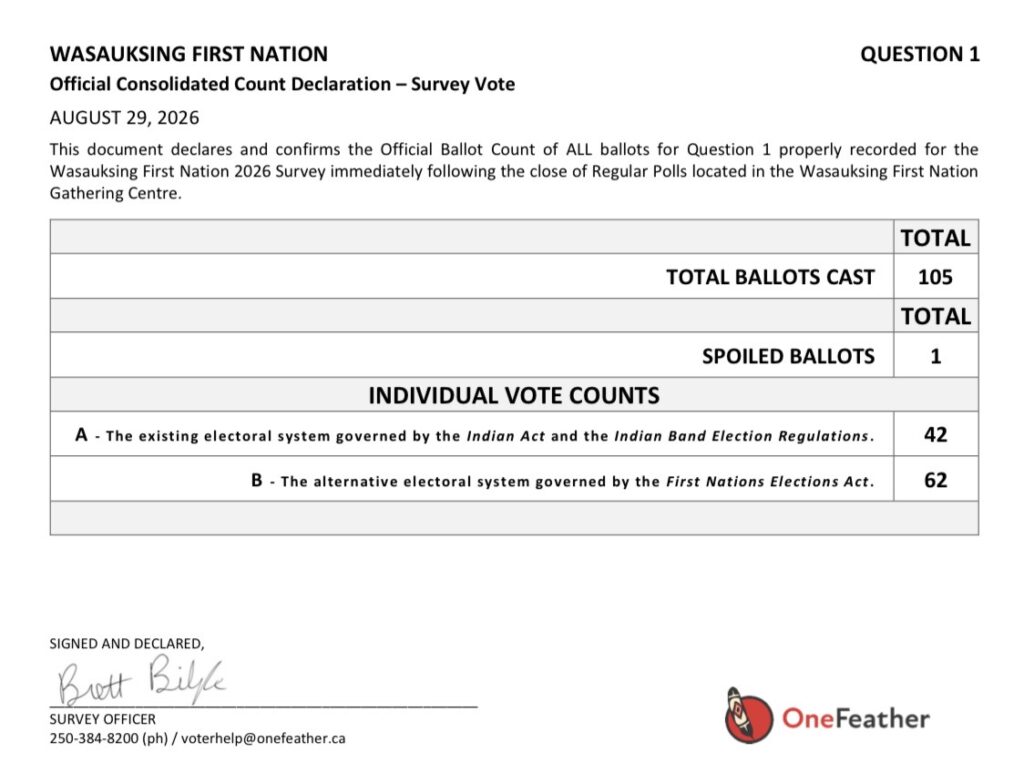Select the Spoiled Ballots value 1

point(935,356)
